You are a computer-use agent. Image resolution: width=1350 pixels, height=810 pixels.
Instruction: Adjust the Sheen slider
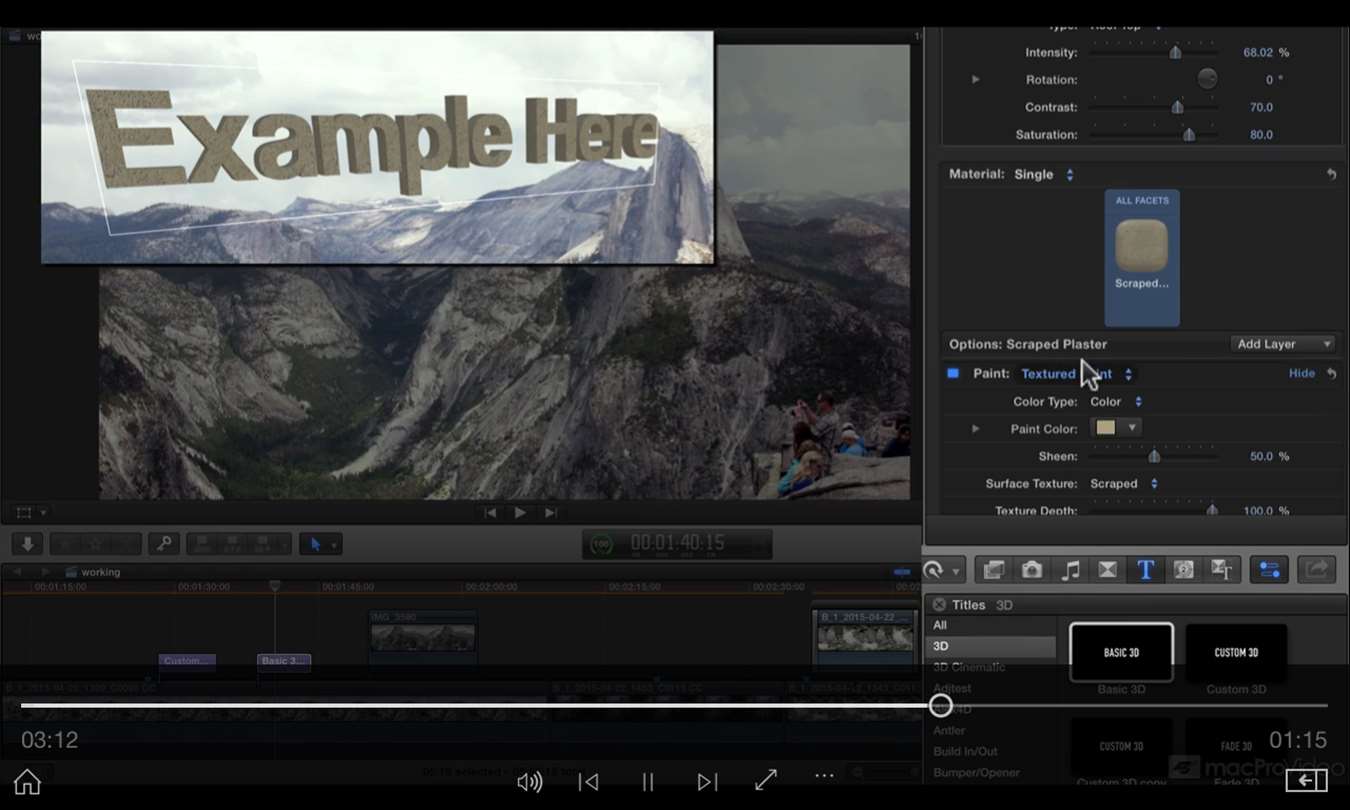1154,457
